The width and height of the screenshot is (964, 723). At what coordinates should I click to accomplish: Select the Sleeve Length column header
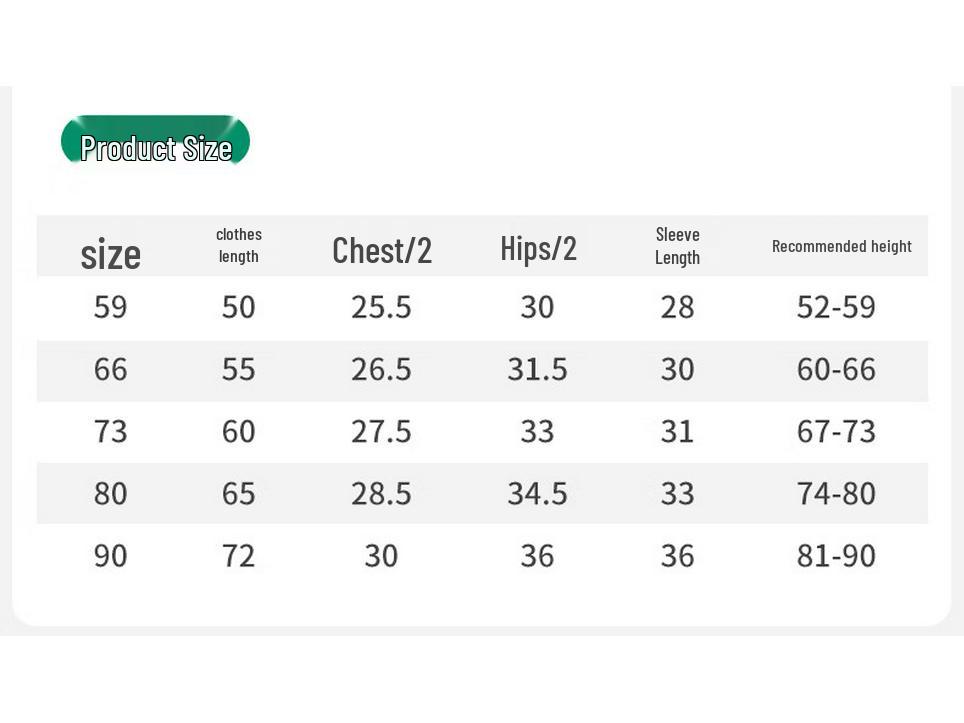(x=678, y=246)
